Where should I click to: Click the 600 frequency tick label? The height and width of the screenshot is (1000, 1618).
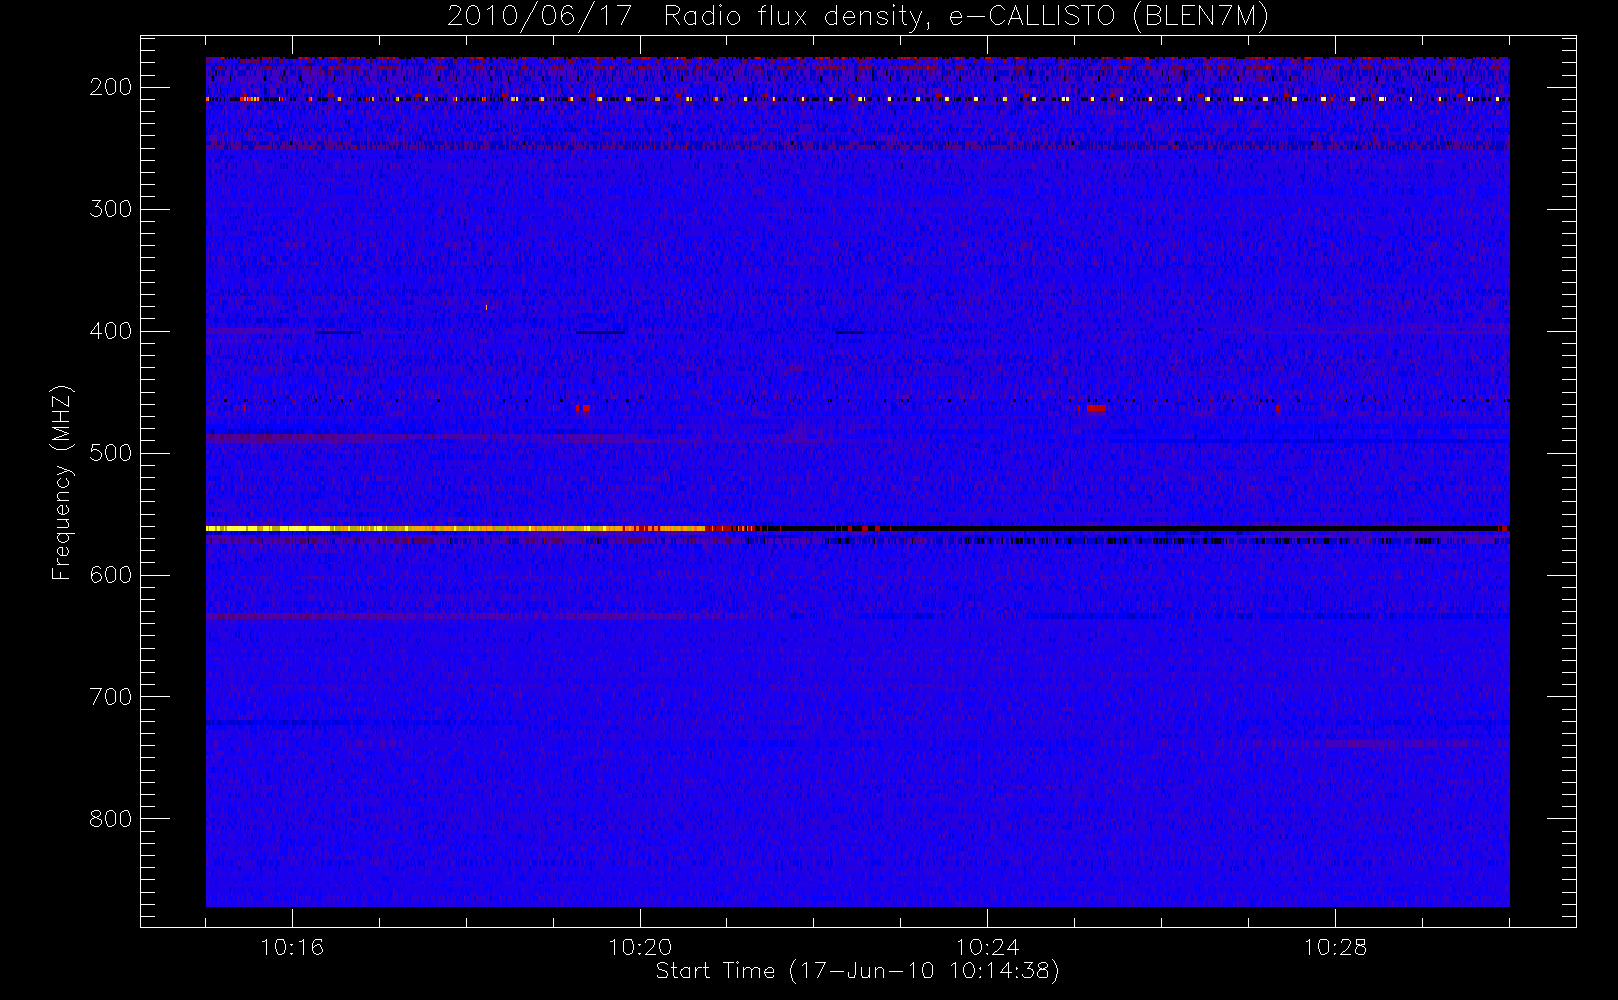coord(111,575)
